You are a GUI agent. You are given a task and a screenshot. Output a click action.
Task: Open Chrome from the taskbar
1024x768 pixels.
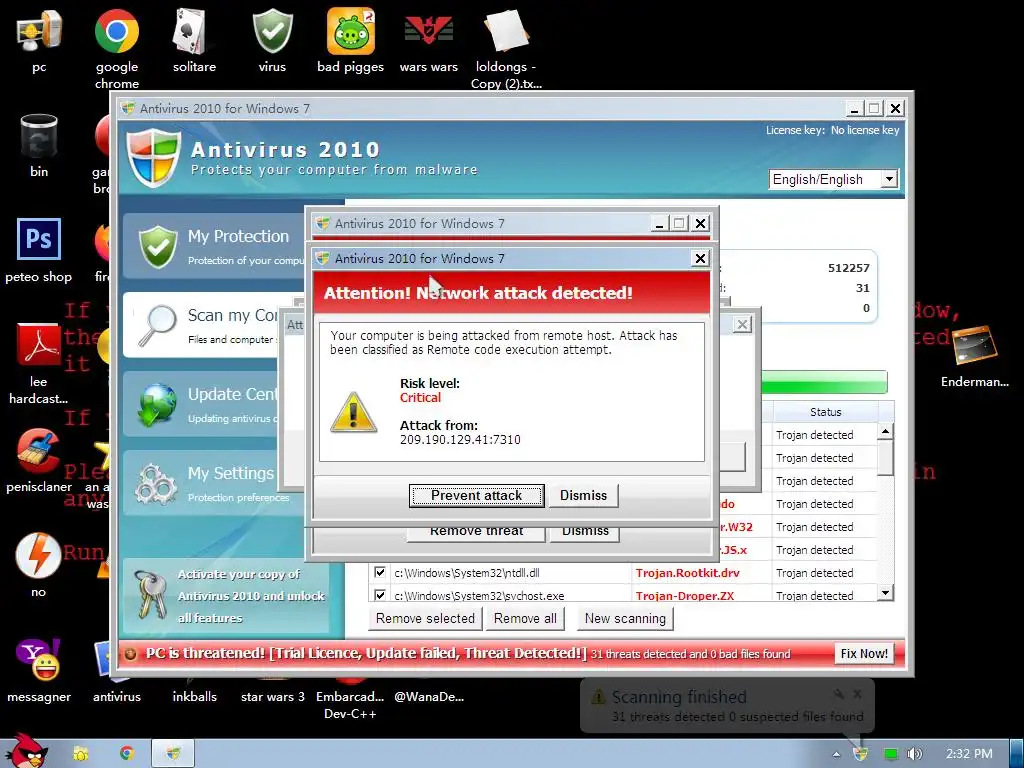(x=127, y=753)
